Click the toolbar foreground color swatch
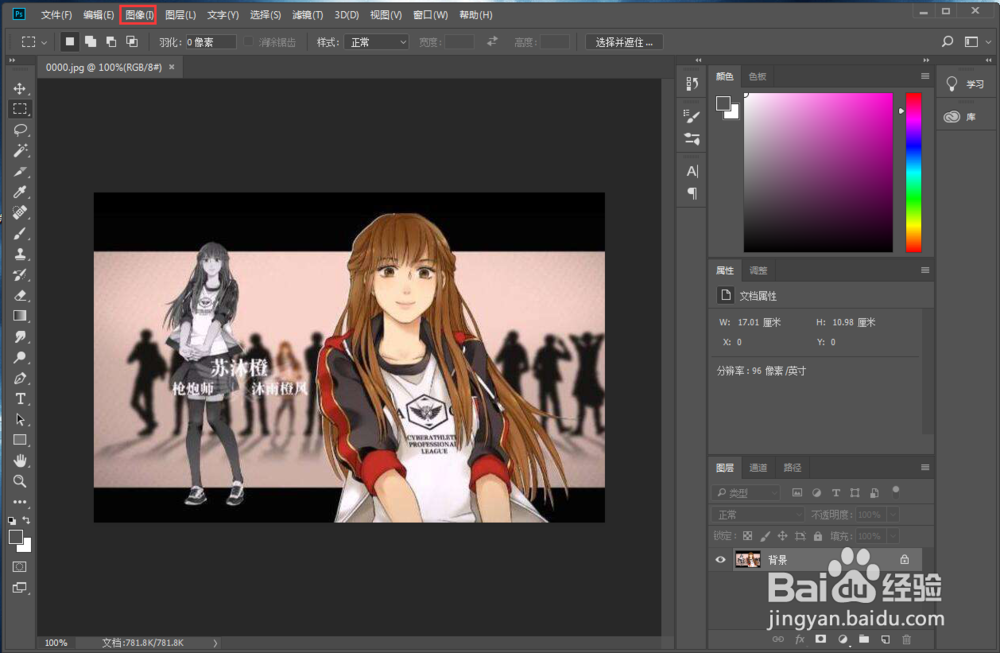 tap(16, 537)
